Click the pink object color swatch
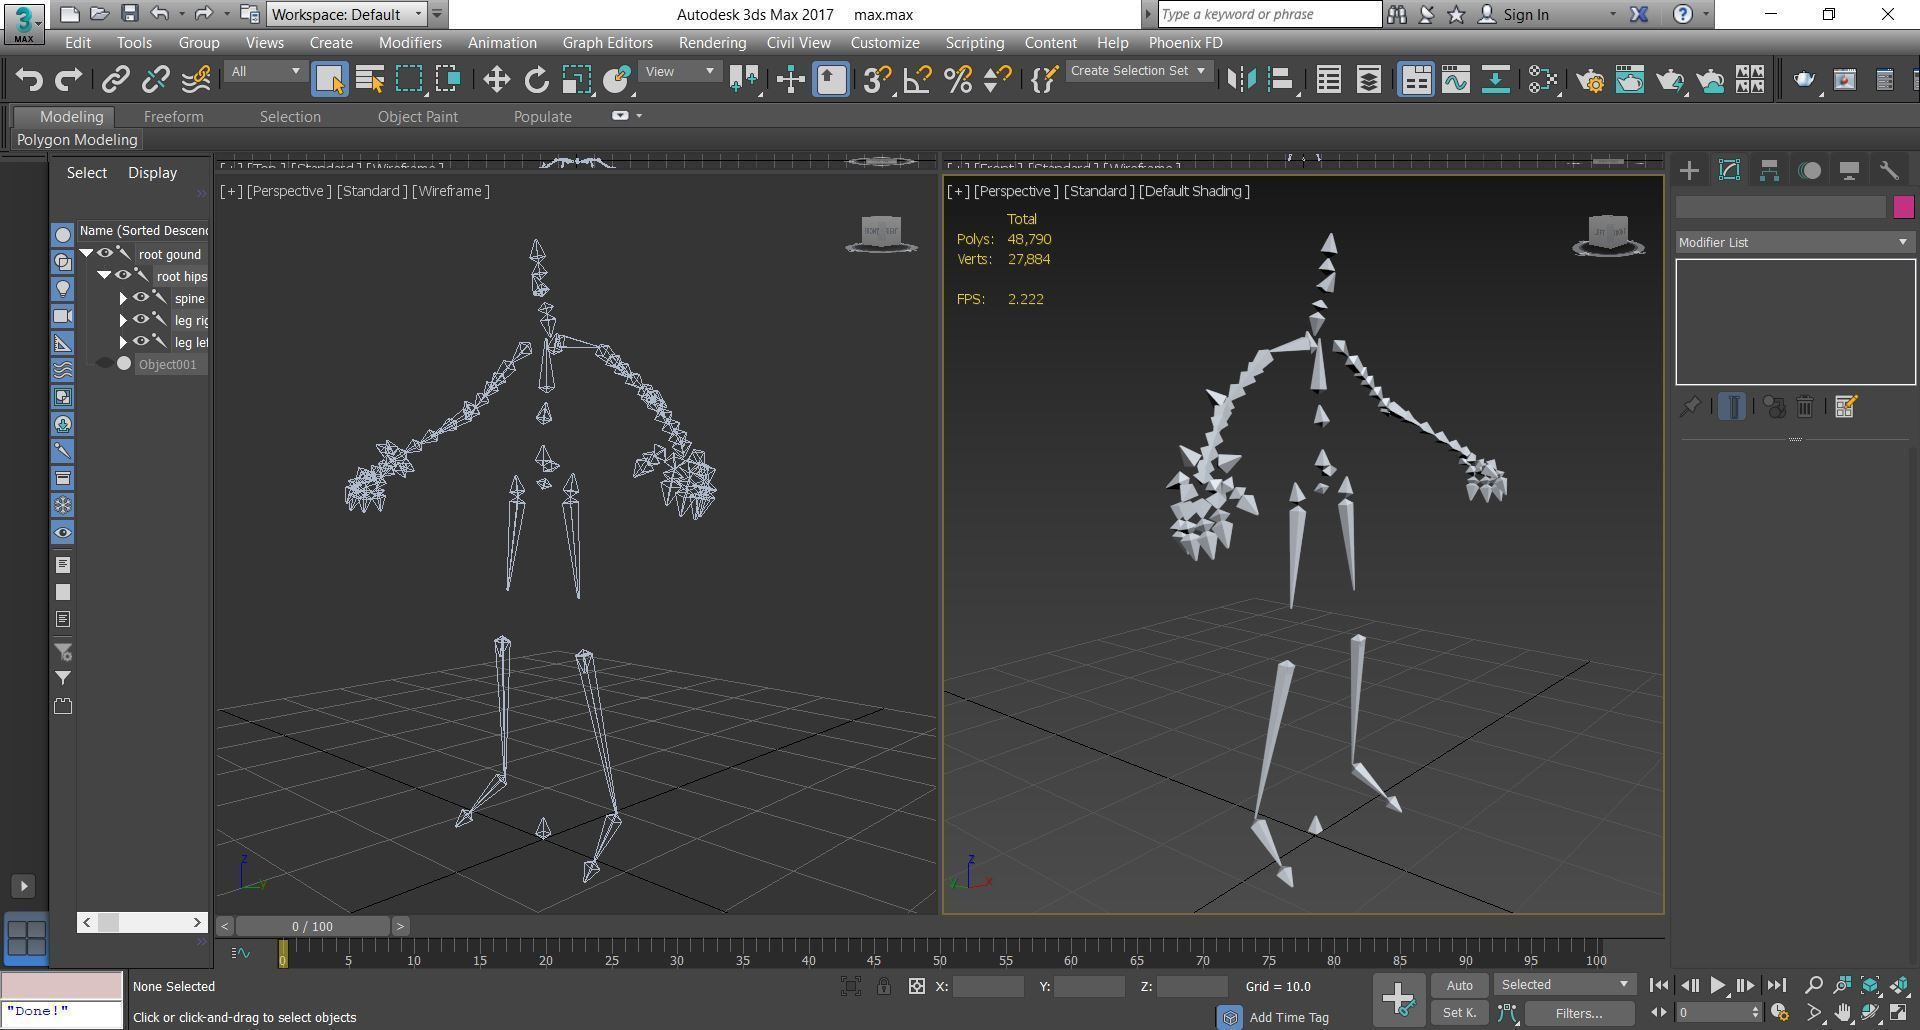Viewport: 1920px width, 1030px height. coord(1903,207)
